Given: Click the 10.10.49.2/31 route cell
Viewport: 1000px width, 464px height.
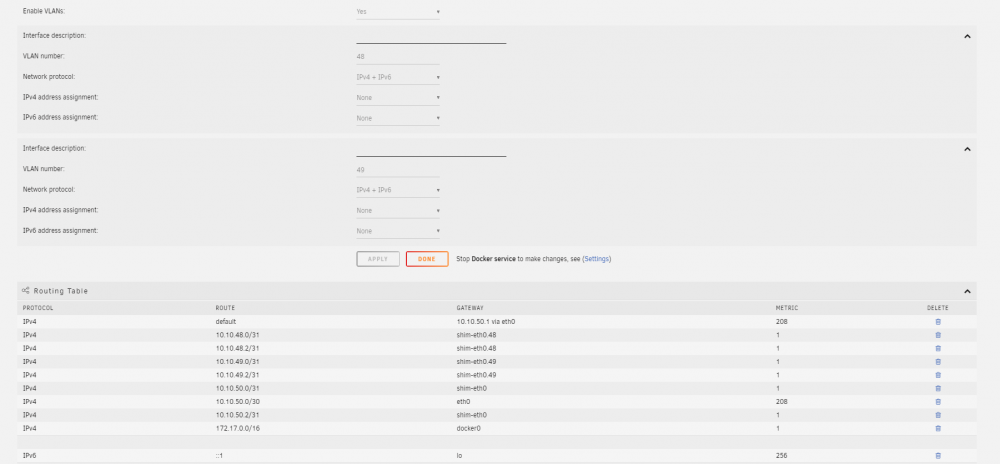Looking at the screenshot, I should 237,375.
